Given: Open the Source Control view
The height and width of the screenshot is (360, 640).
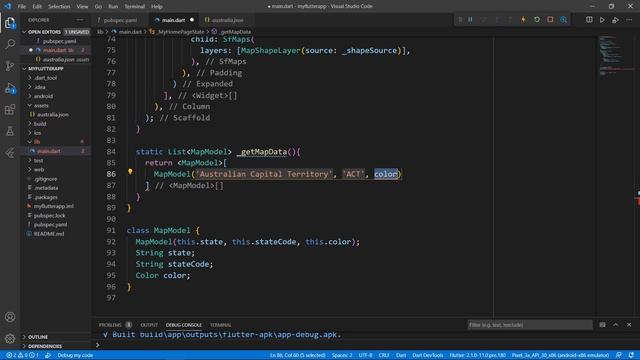Looking at the screenshot, I should tap(10, 66).
